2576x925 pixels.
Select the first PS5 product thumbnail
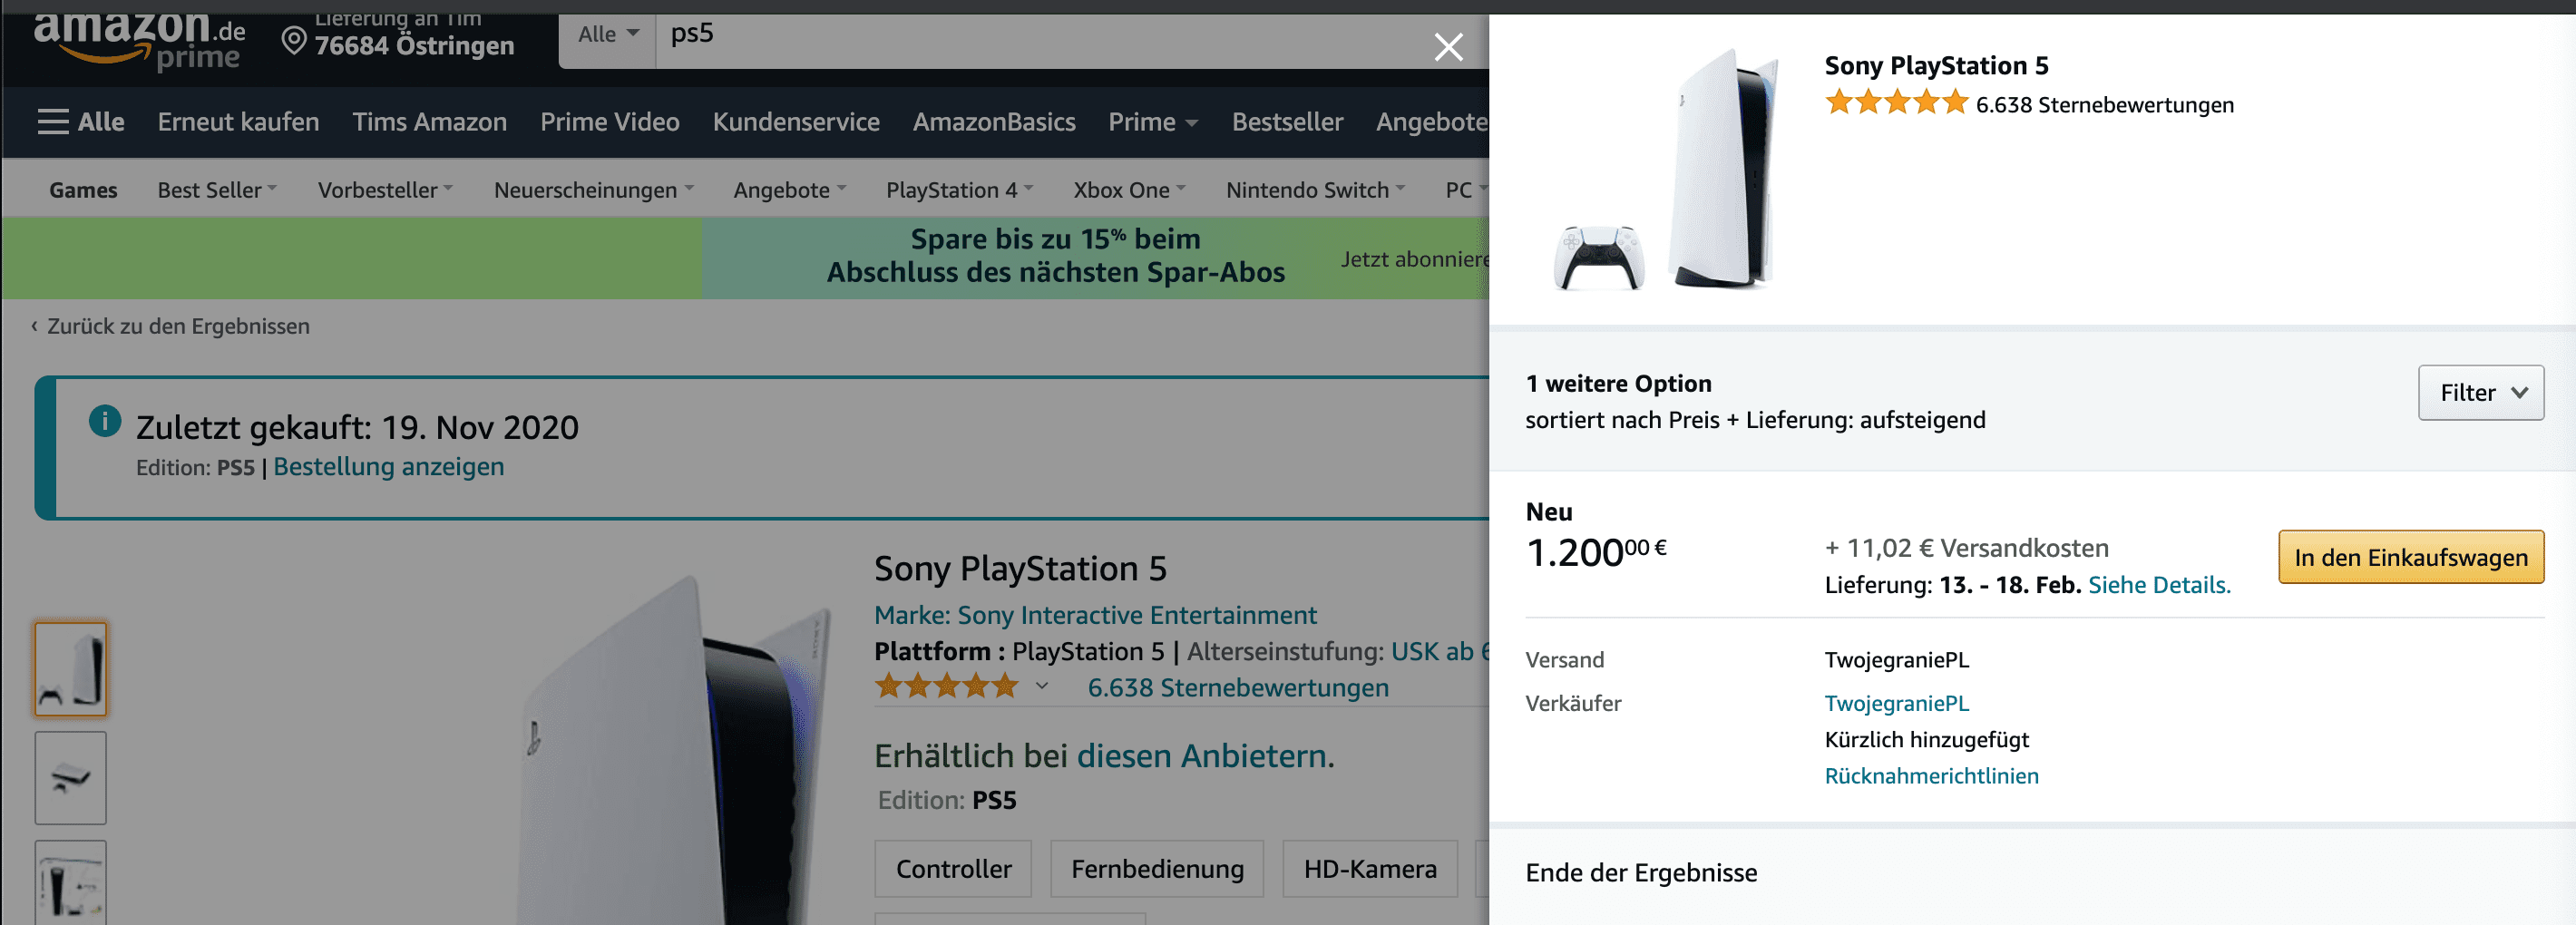tap(71, 668)
